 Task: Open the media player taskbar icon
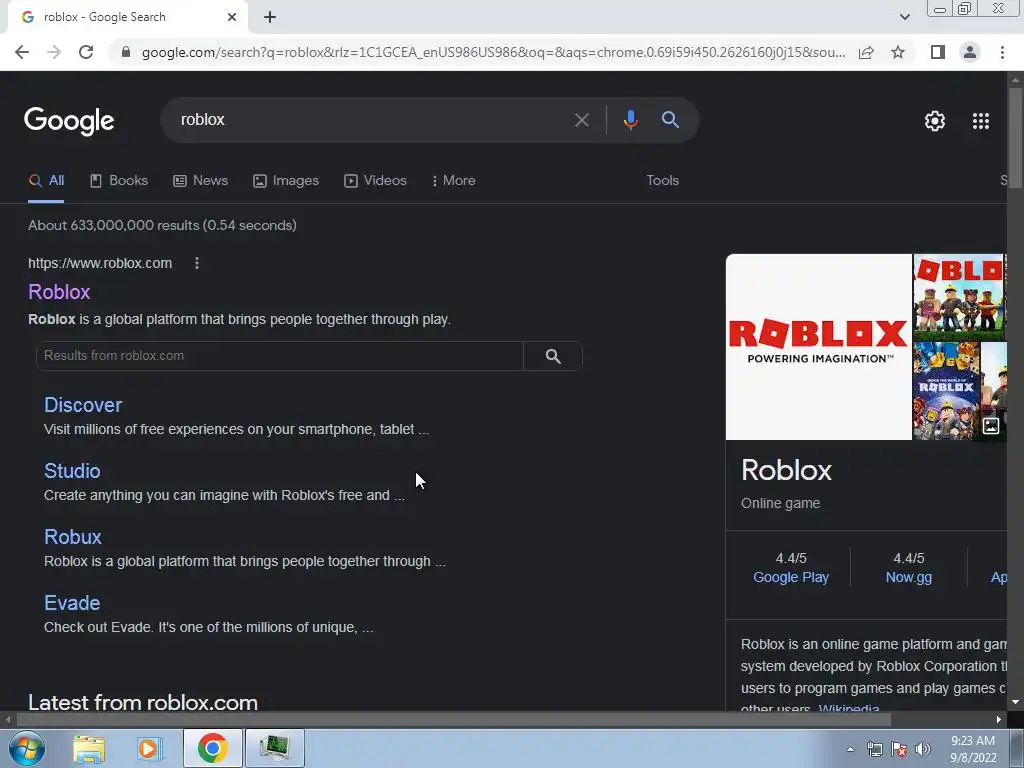tap(150, 748)
